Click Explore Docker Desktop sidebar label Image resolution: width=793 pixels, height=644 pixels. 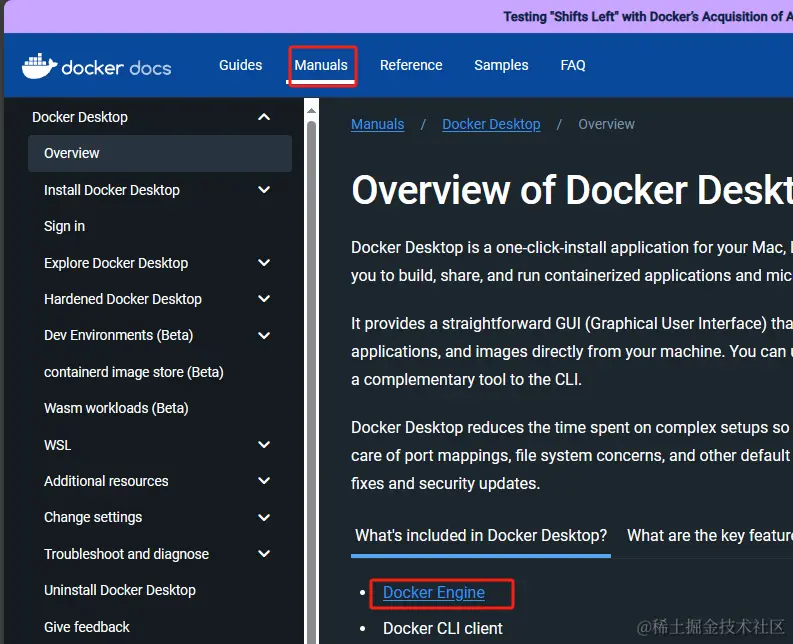coord(116,263)
